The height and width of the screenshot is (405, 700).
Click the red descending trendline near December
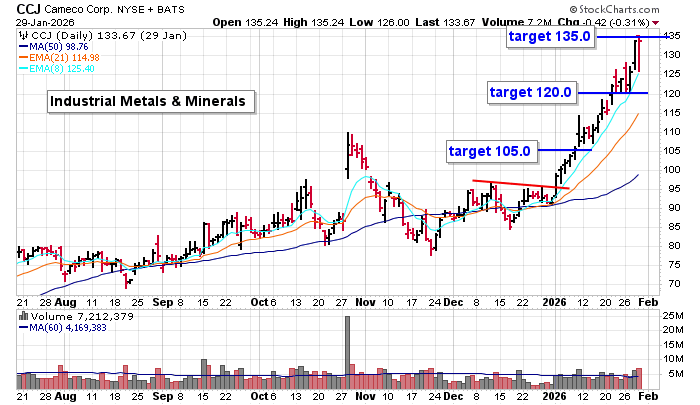point(520,184)
